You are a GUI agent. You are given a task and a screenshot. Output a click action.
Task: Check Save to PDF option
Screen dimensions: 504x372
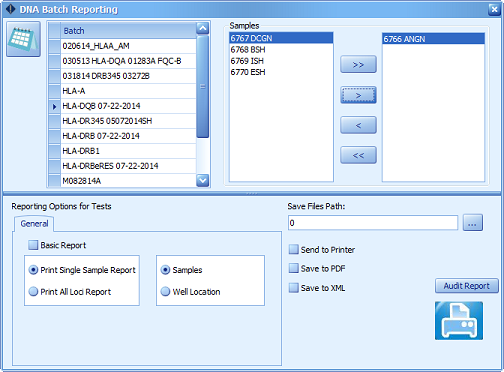(x=294, y=268)
